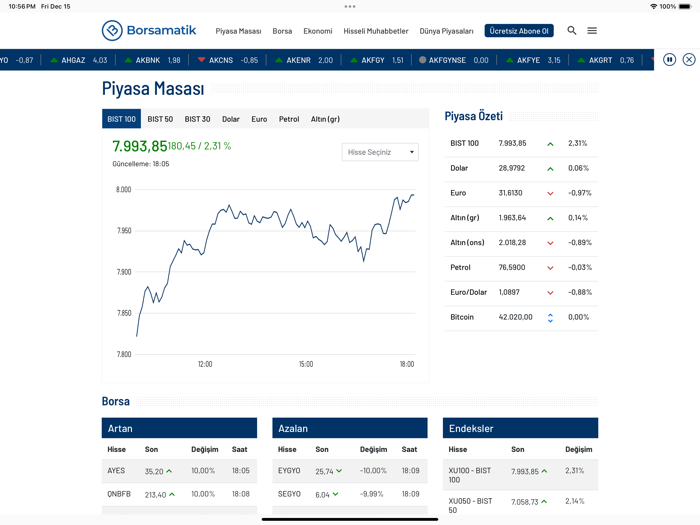The width and height of the screenshot is (700, 525).
Task: Click arrow next to SEGYO price
Action: tap(335, 494)
